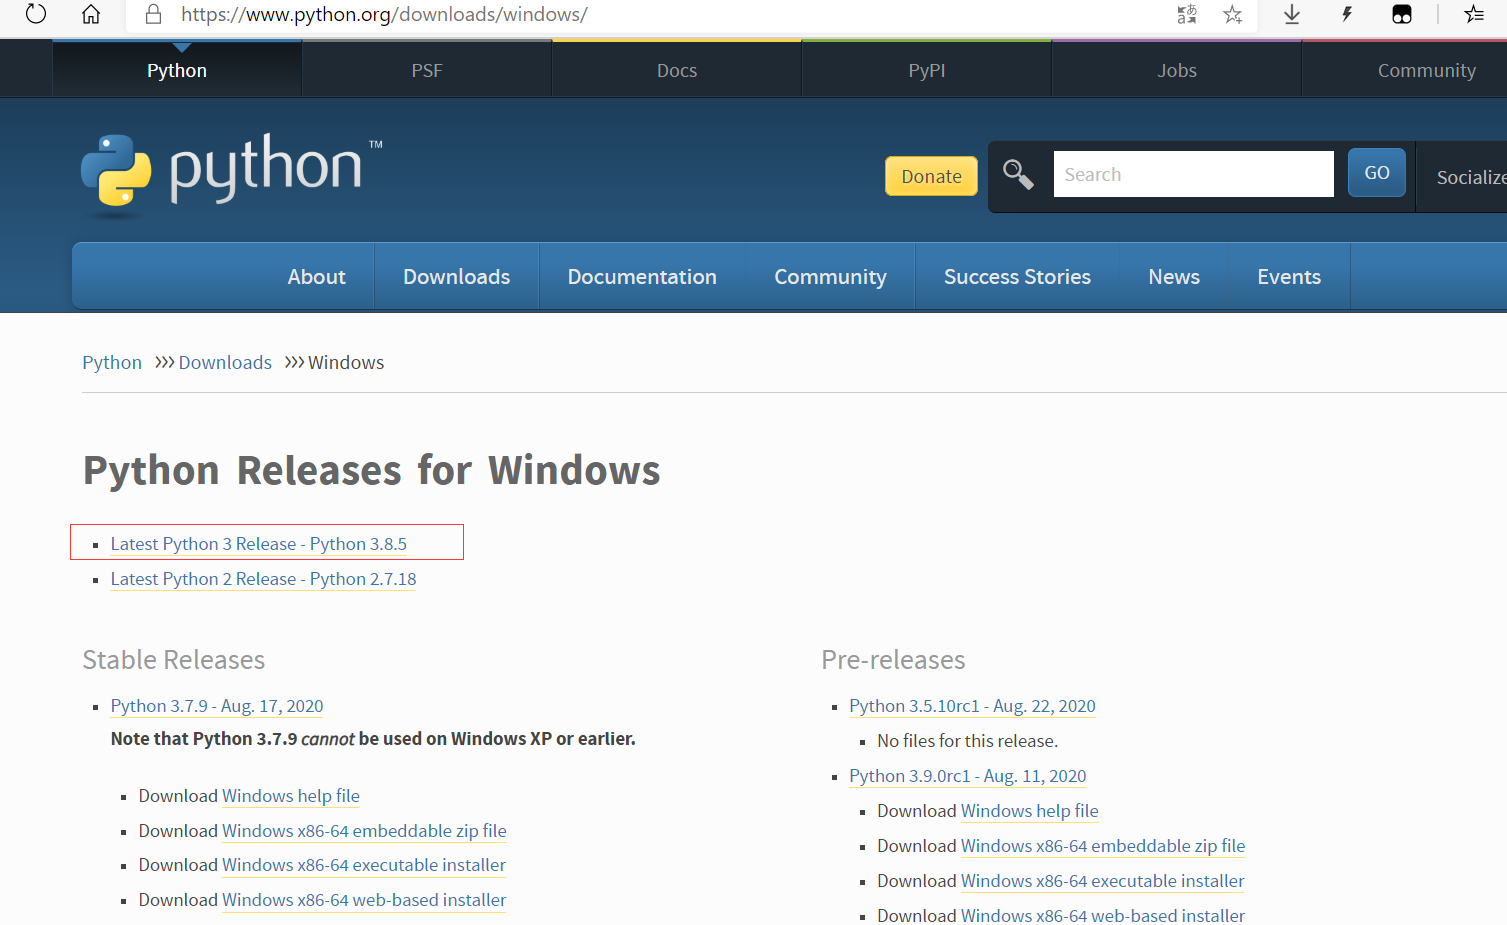Open Python 3.5.10rc1 - Aug. 22, 2020 link
1507x925 pixels.
972,706
